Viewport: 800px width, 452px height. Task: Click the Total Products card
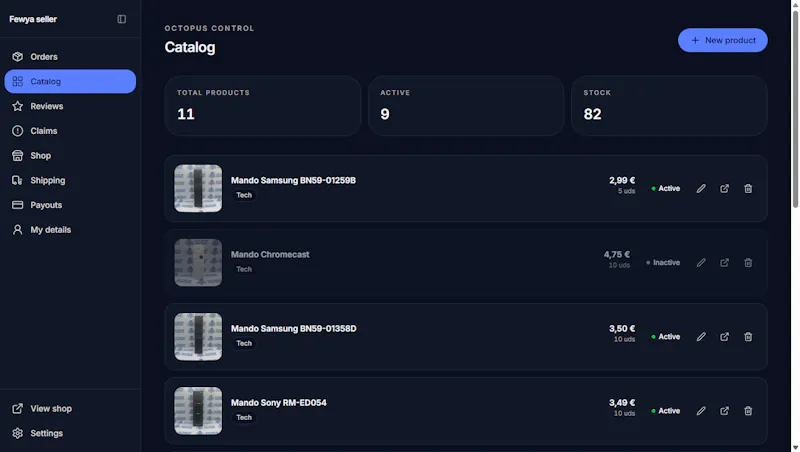(x=263, y=106)
